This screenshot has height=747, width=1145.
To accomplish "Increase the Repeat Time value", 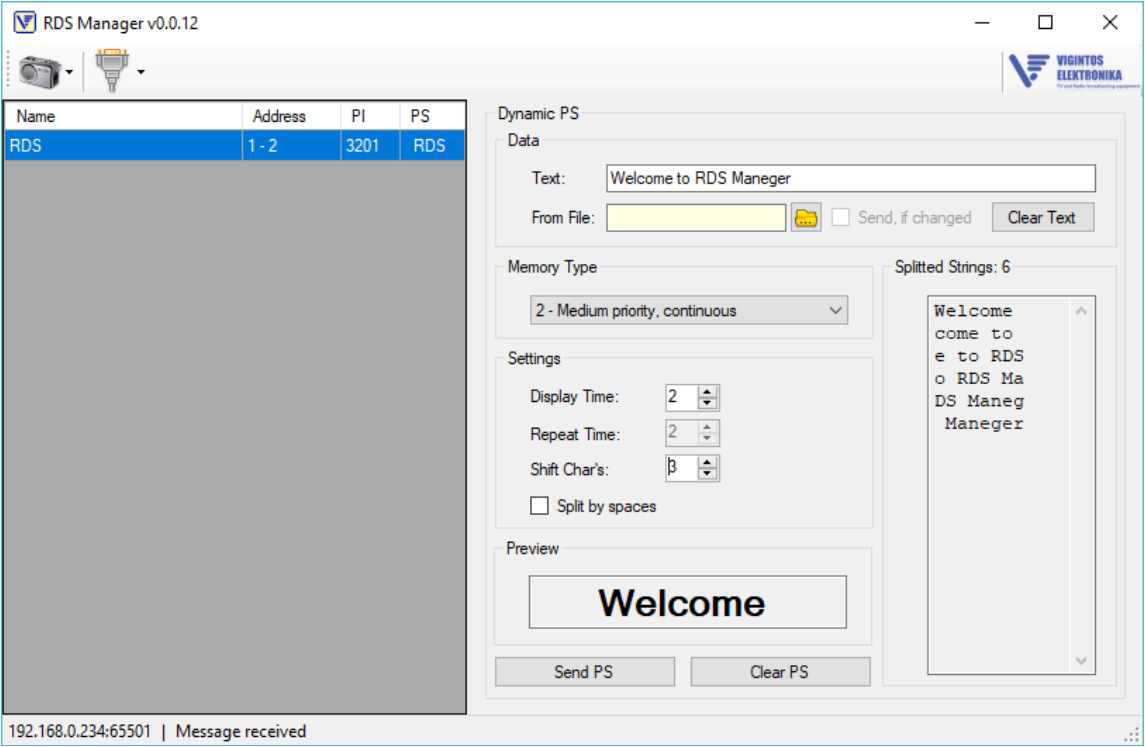I will [x=707, y=427].
